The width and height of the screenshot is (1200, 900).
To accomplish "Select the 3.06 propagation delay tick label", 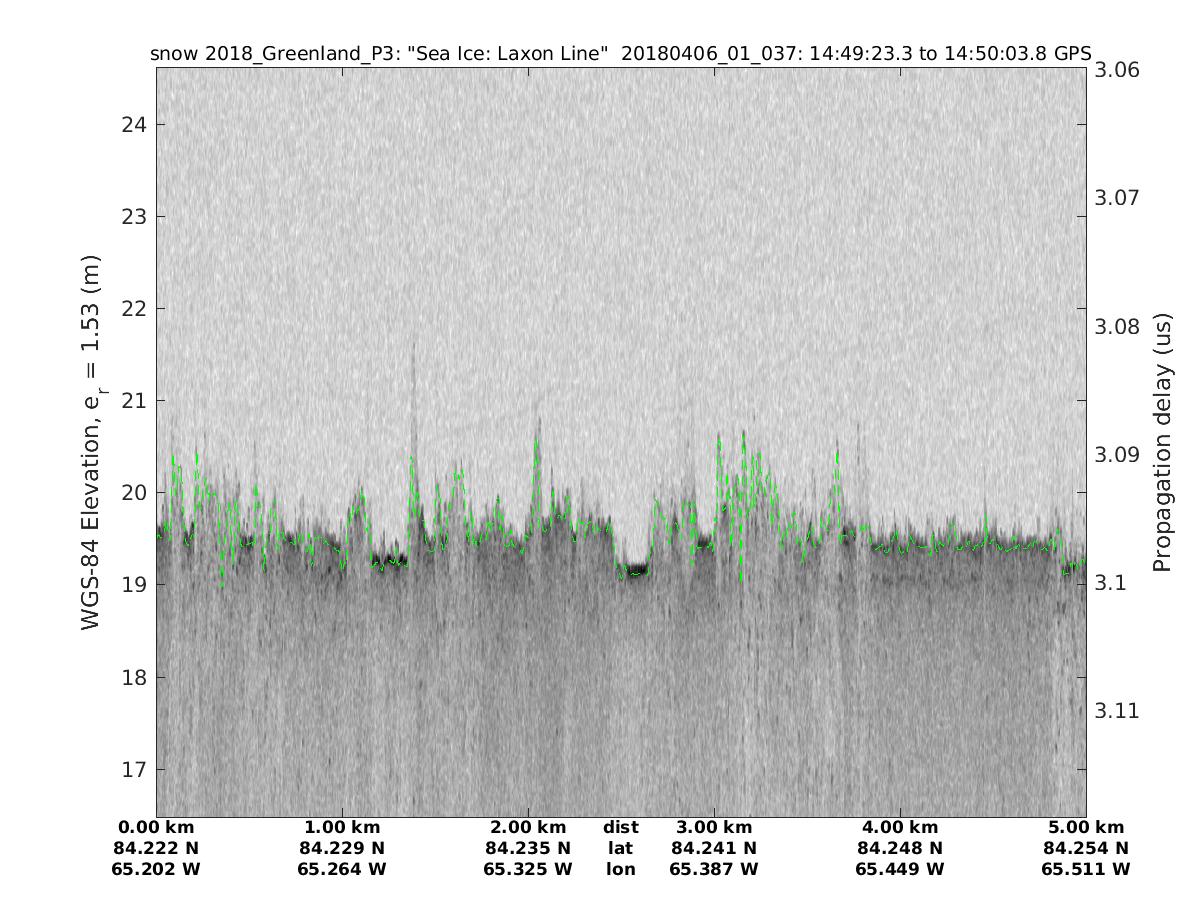I will click(1117, 70).
